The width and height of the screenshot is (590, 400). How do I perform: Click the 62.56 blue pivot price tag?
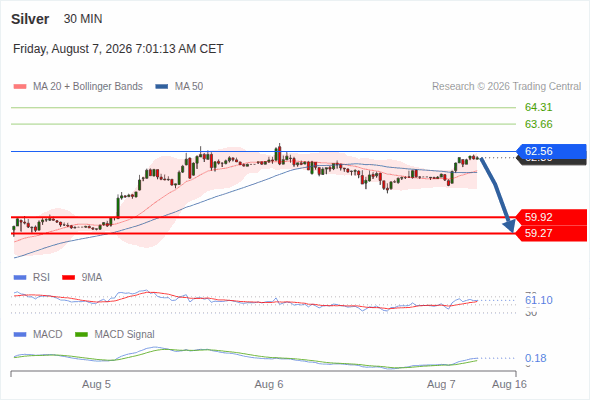(x=552, y=151)
